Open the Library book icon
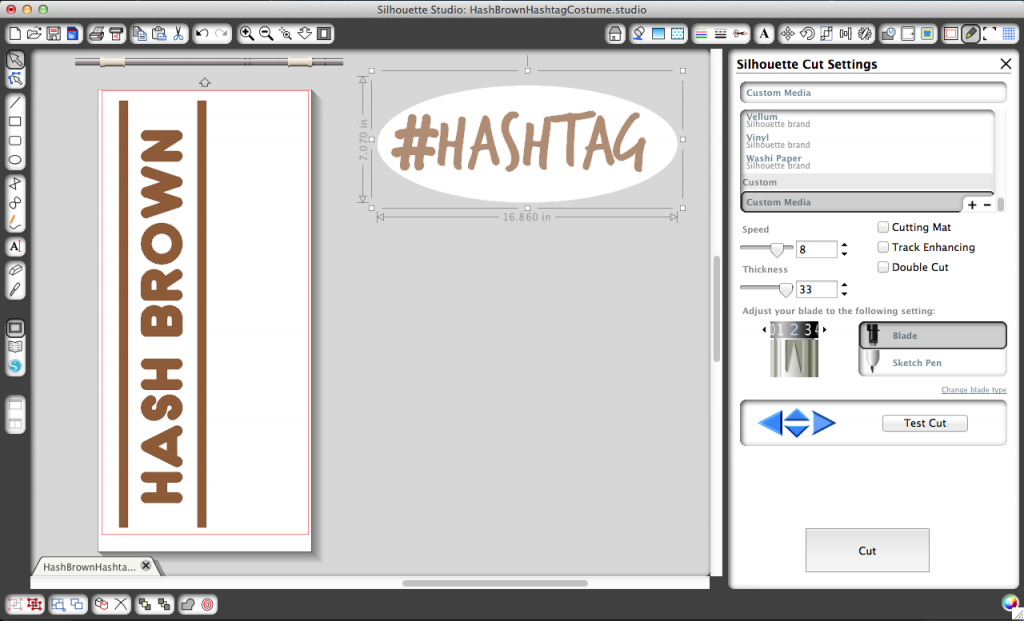1024x621 pixels. pyautogui.click(x=15, y=347)
